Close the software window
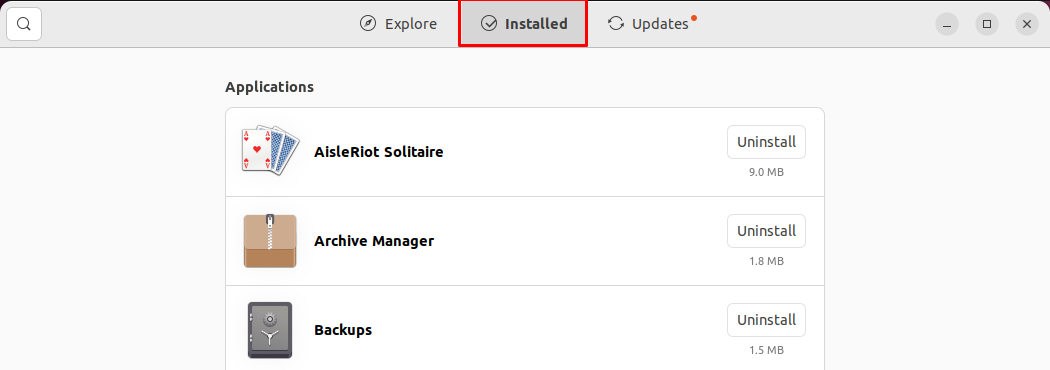The width and height of the screenshot is (1050, 370). point(1027,25)
